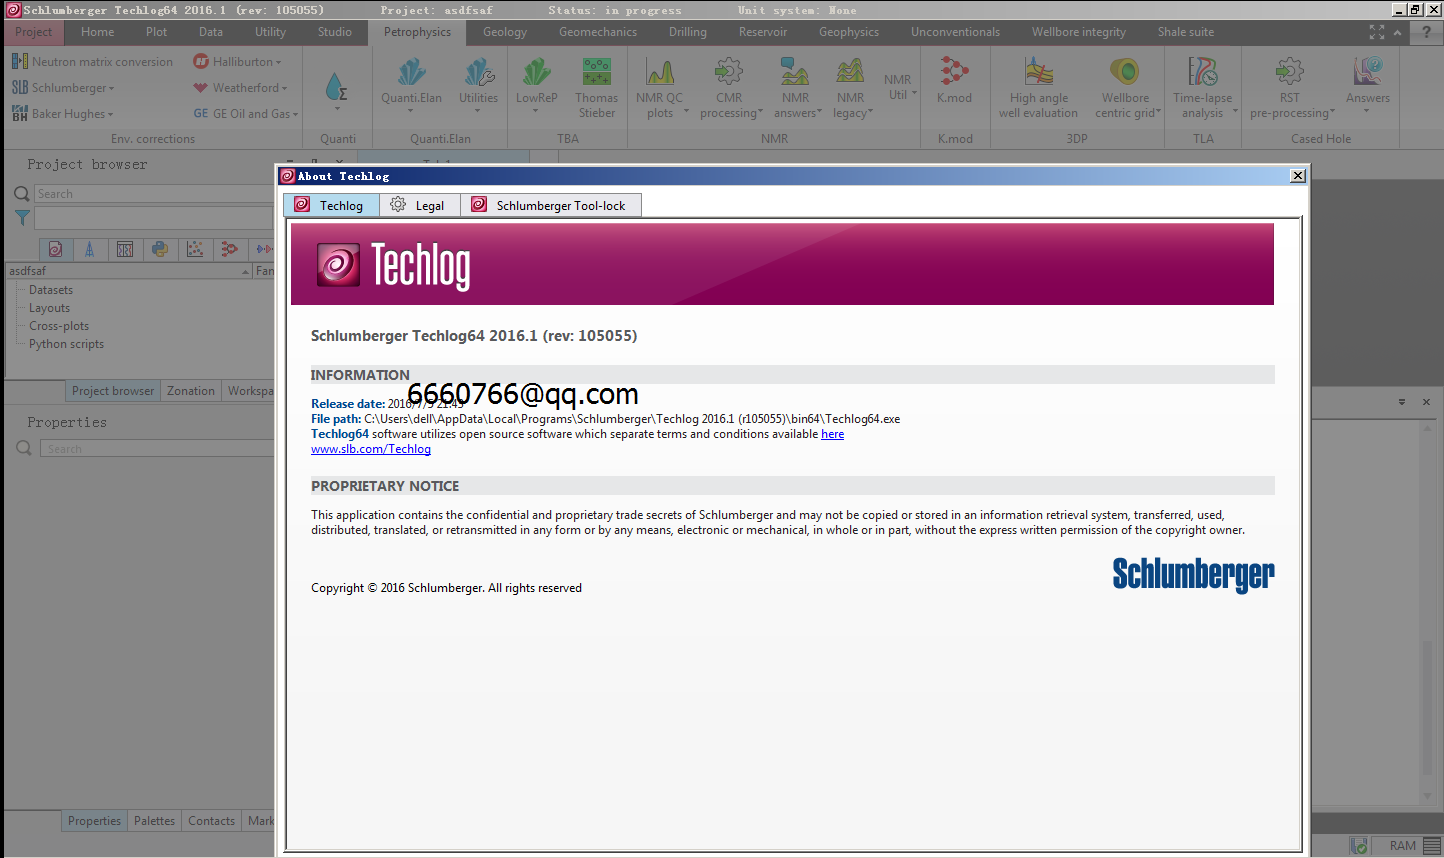Select the Techlog project filter icon
1444x858 pixels.
[55, 249]
